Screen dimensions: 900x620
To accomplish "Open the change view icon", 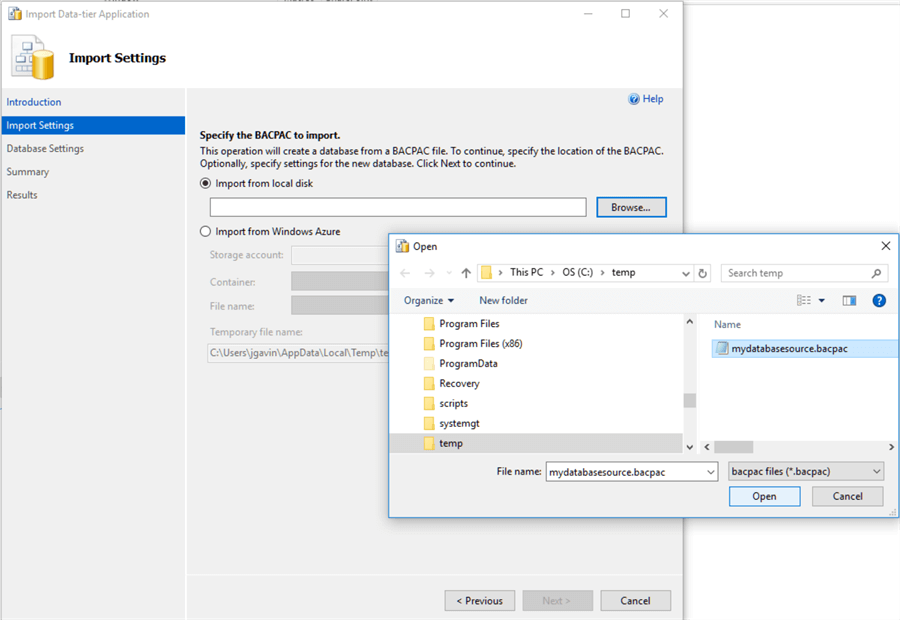I will (804, 300).
